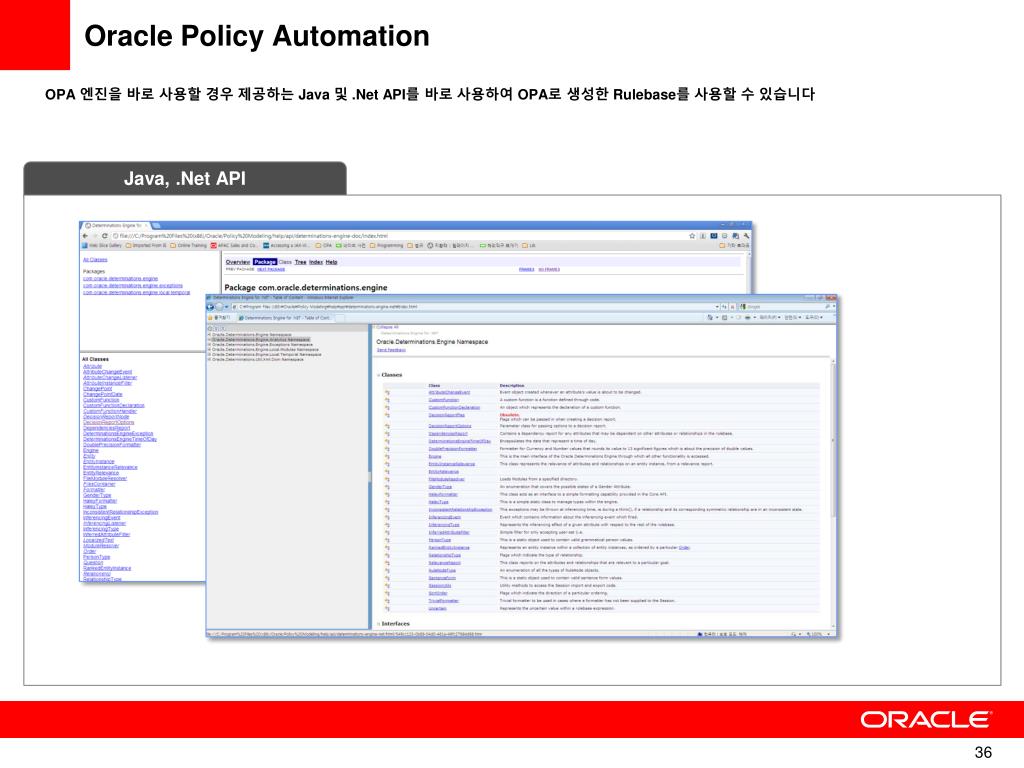Image resolution: width=1024 pixels, height=768 pixels.
Task: Click Overview in Javadoc navigation bar
Action: 238,262
